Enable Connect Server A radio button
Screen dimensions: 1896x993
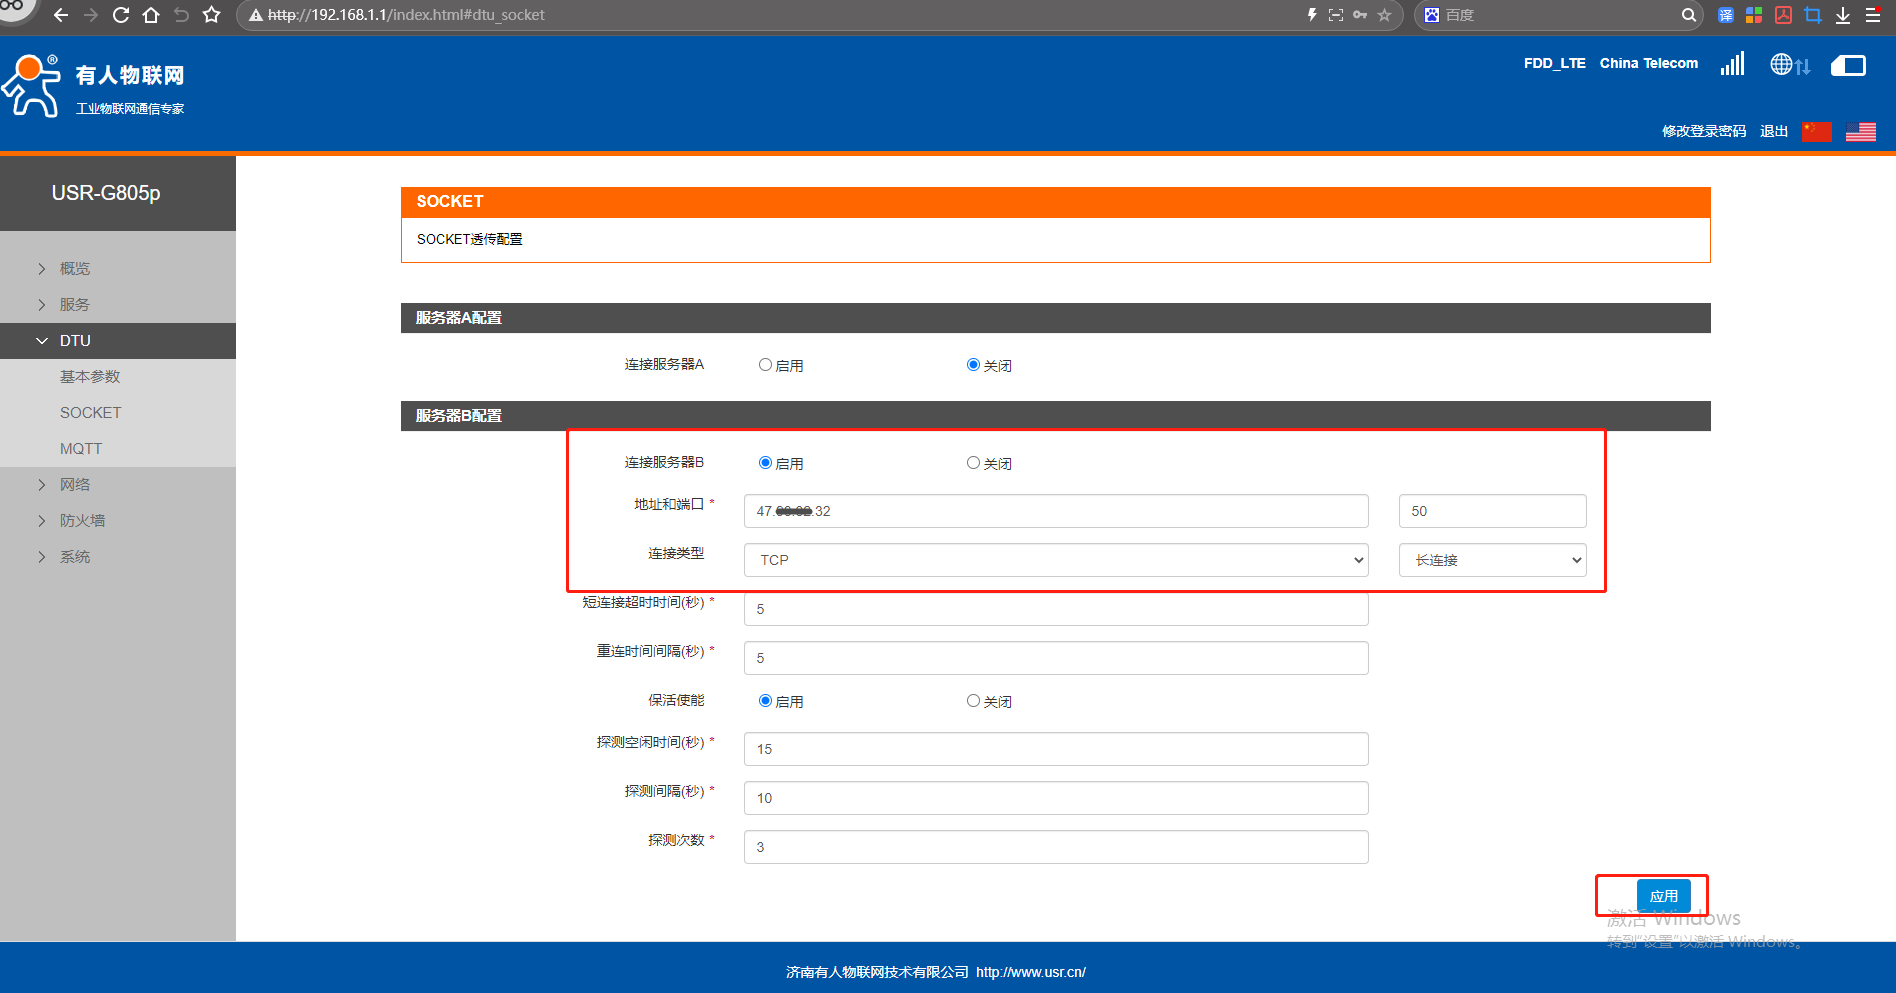coord(765,365)
